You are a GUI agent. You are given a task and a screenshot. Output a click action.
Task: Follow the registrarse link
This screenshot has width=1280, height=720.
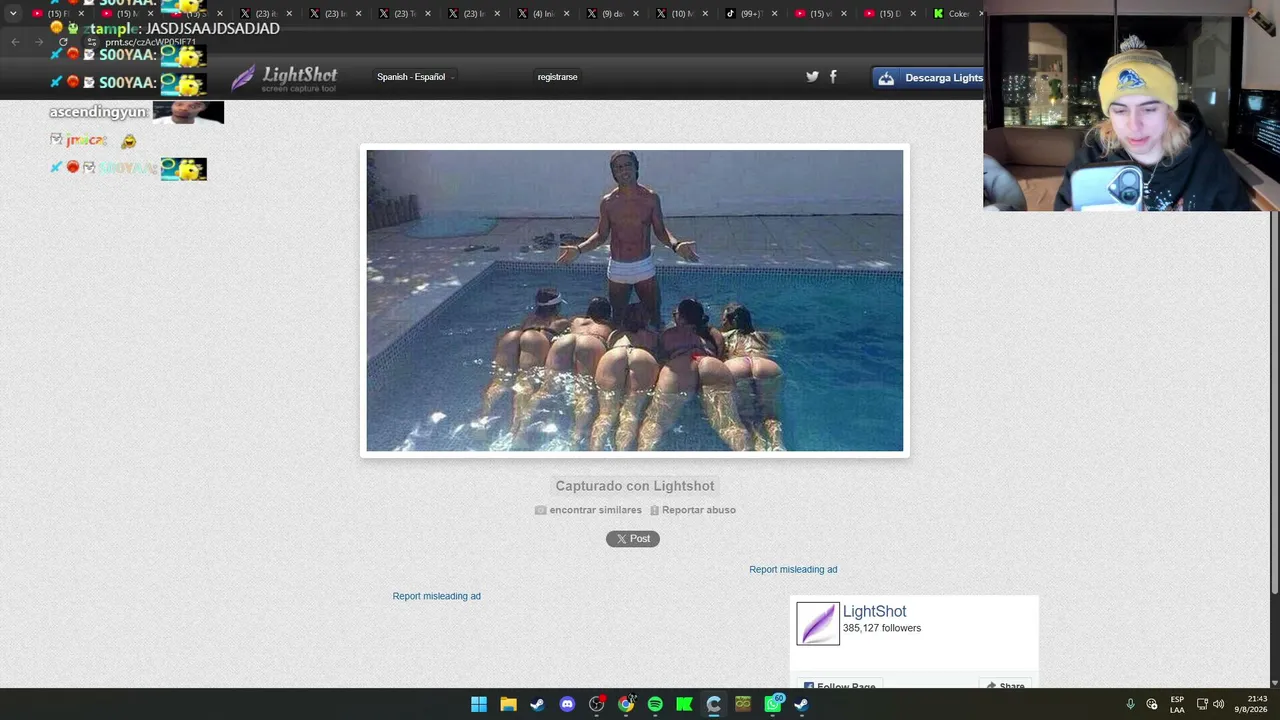tap(557, 77)
